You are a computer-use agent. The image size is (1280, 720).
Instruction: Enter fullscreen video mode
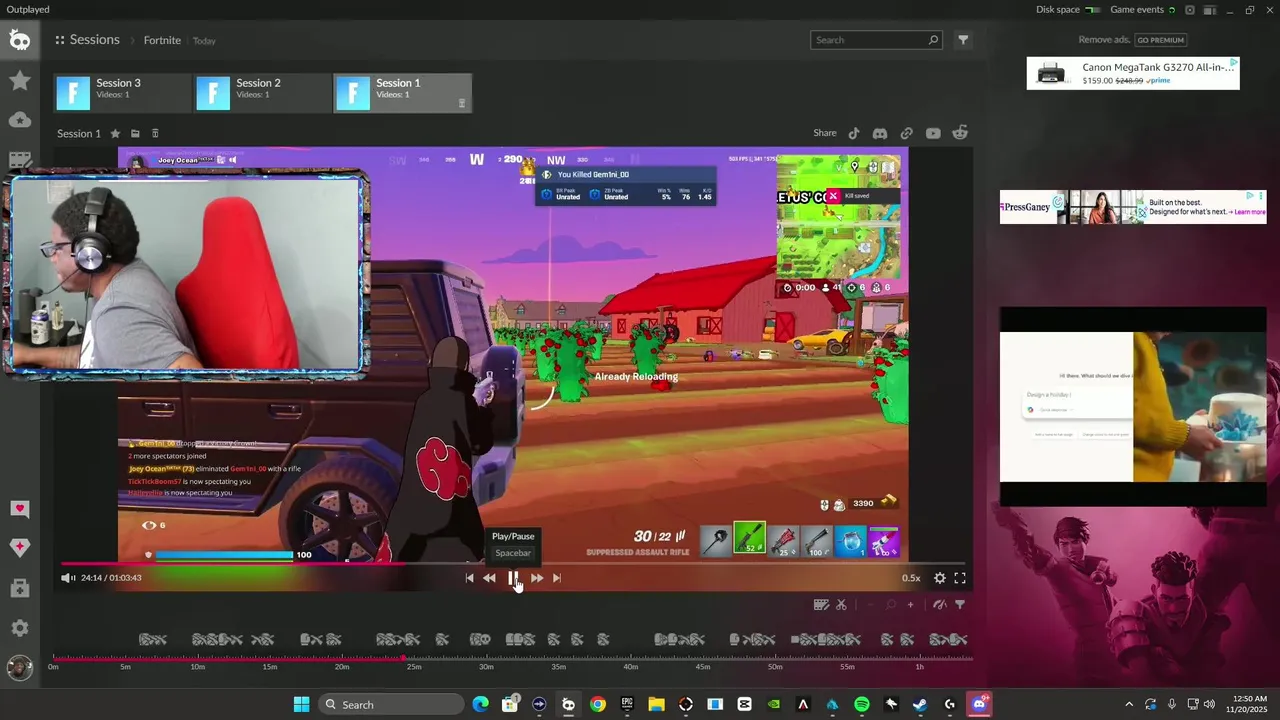pos(960,577)
